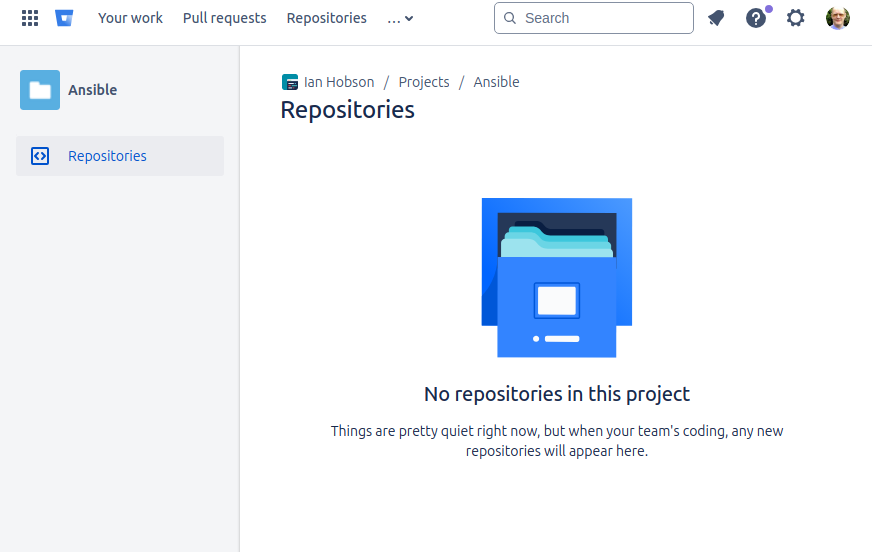
Task: Select Repositories in the sidebar
Action: [120, 156]
